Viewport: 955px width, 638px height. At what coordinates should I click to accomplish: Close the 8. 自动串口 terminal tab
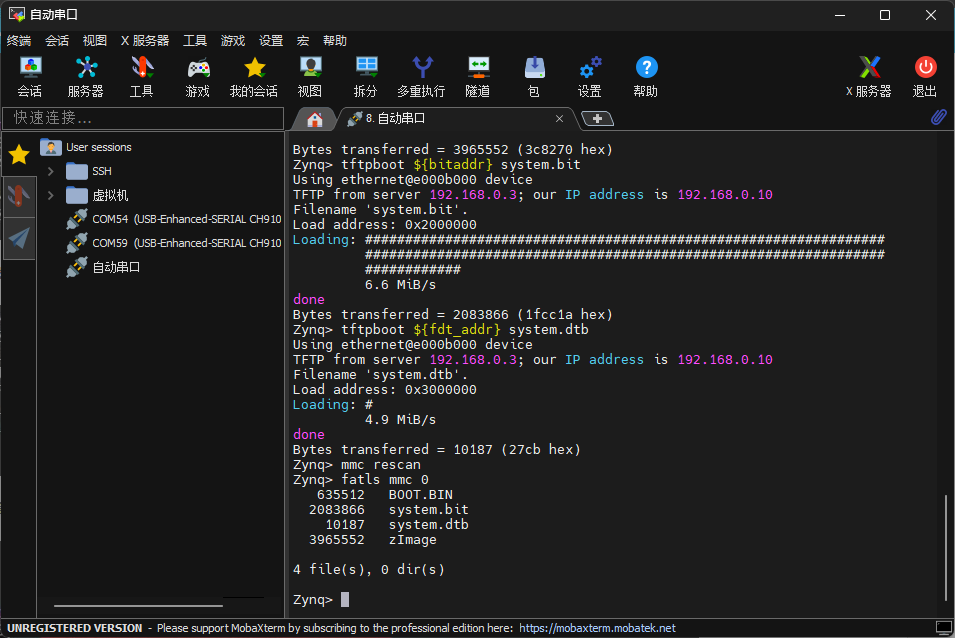tap(560, 119)
